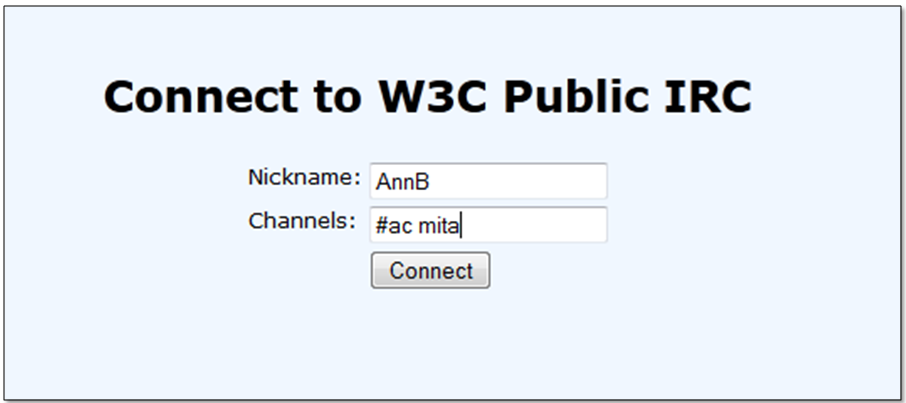Click blank area above the page heading
This screenshot has height=403, width=906.
point(430,35)
